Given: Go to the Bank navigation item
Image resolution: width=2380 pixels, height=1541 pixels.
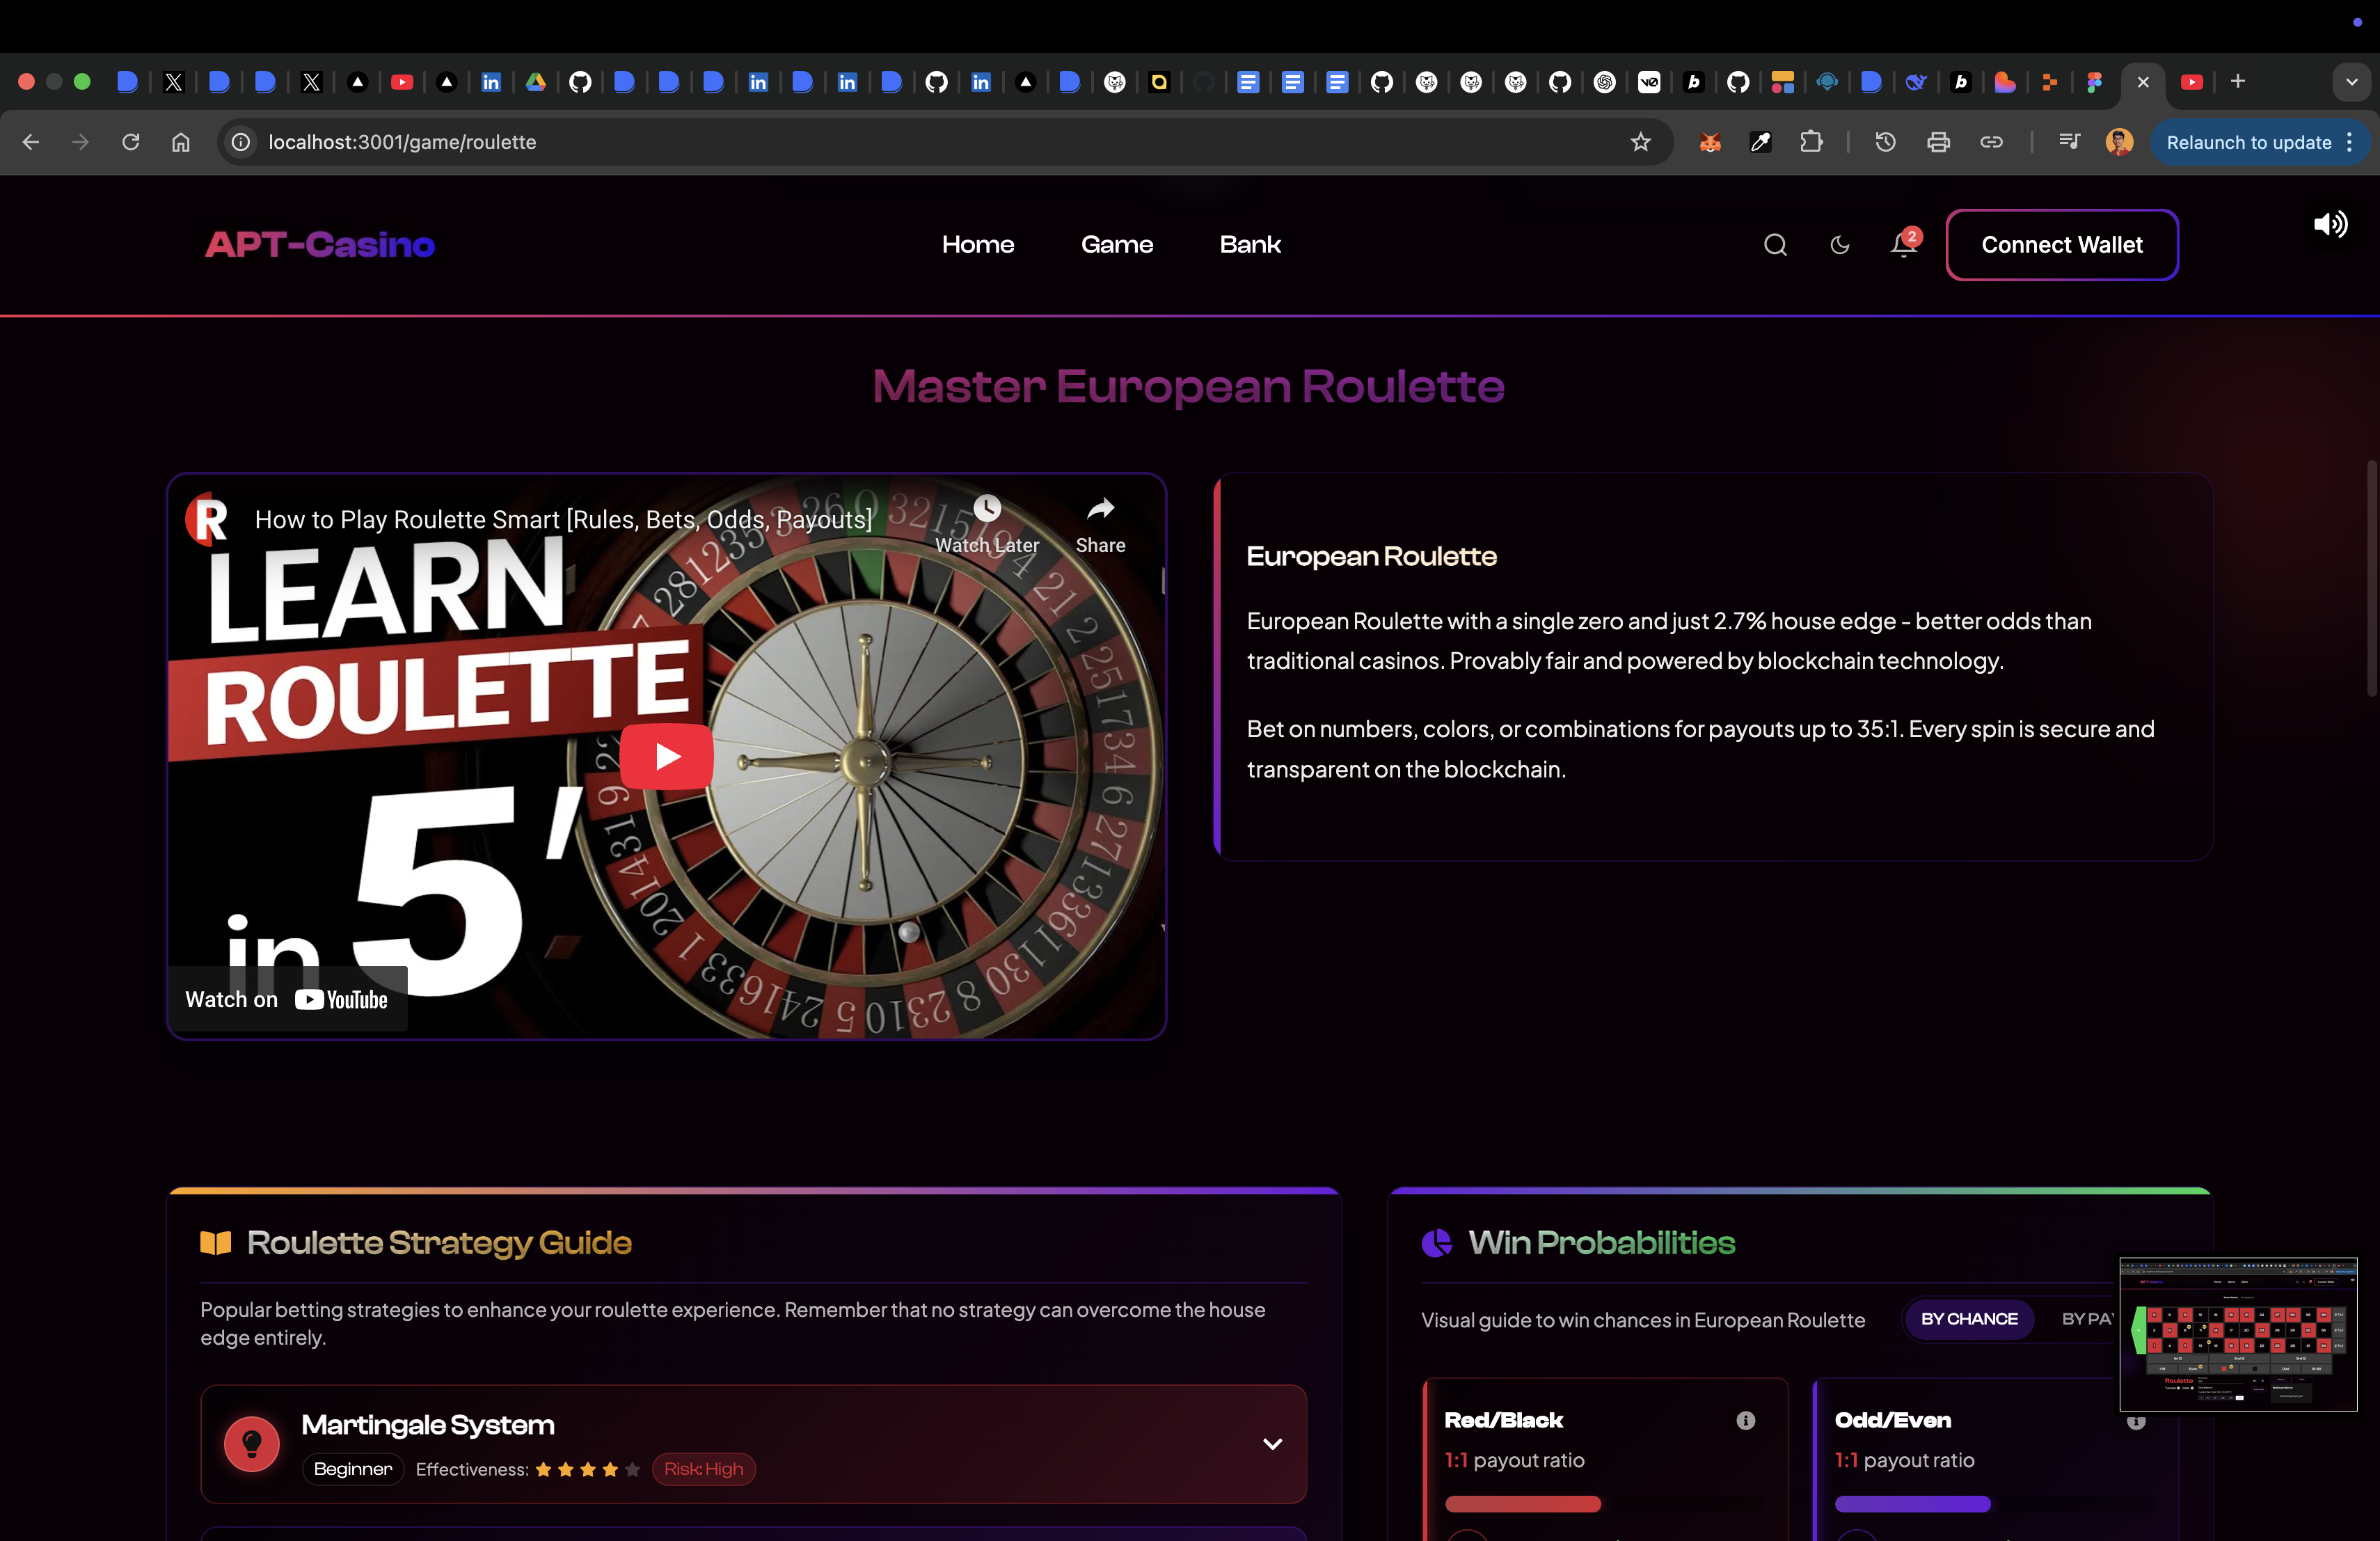Looking at the screenshot, I should coord(1249,245).
